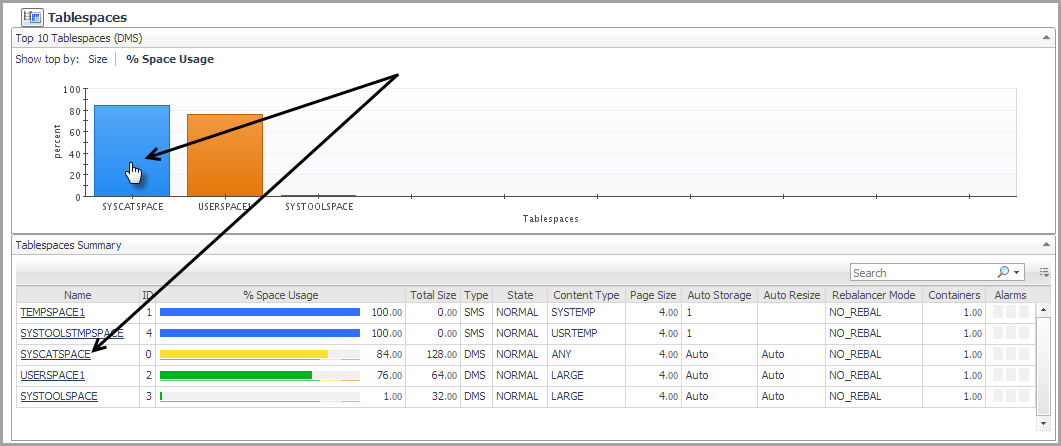Click NO_REBAL in the SYSCATSPACE row
1061x446 pixels.
tap(855, 355)
